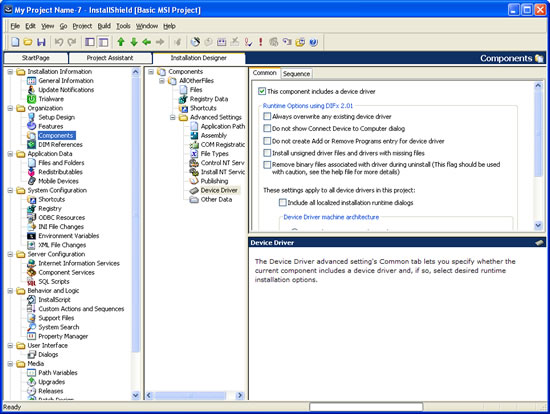
Task: Collapse the System Configuration node
Action: (10, 190)
